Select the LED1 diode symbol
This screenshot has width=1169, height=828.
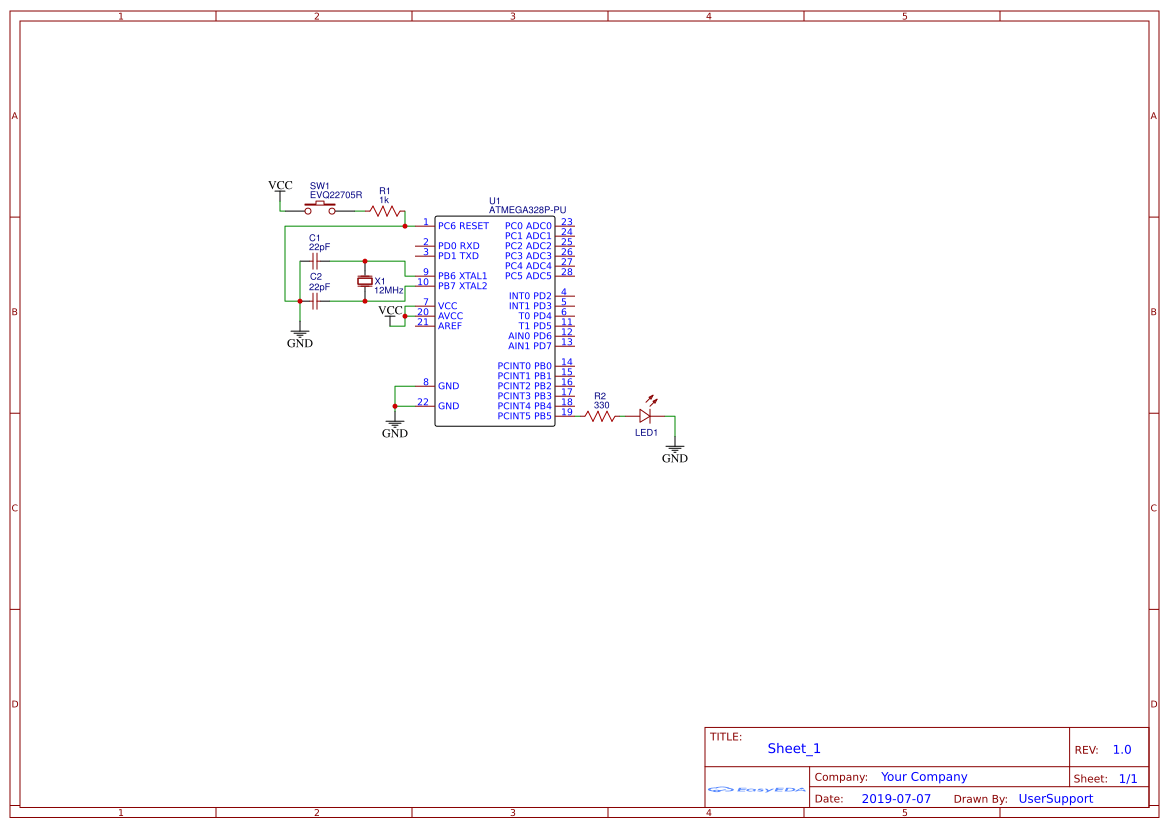[647, 415]
